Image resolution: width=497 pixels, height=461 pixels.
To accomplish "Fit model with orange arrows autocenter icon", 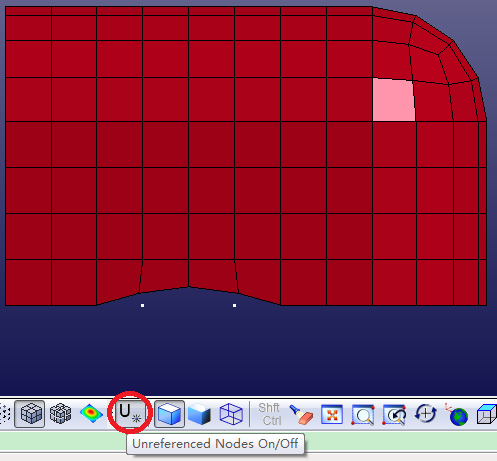I will [332, 414].
